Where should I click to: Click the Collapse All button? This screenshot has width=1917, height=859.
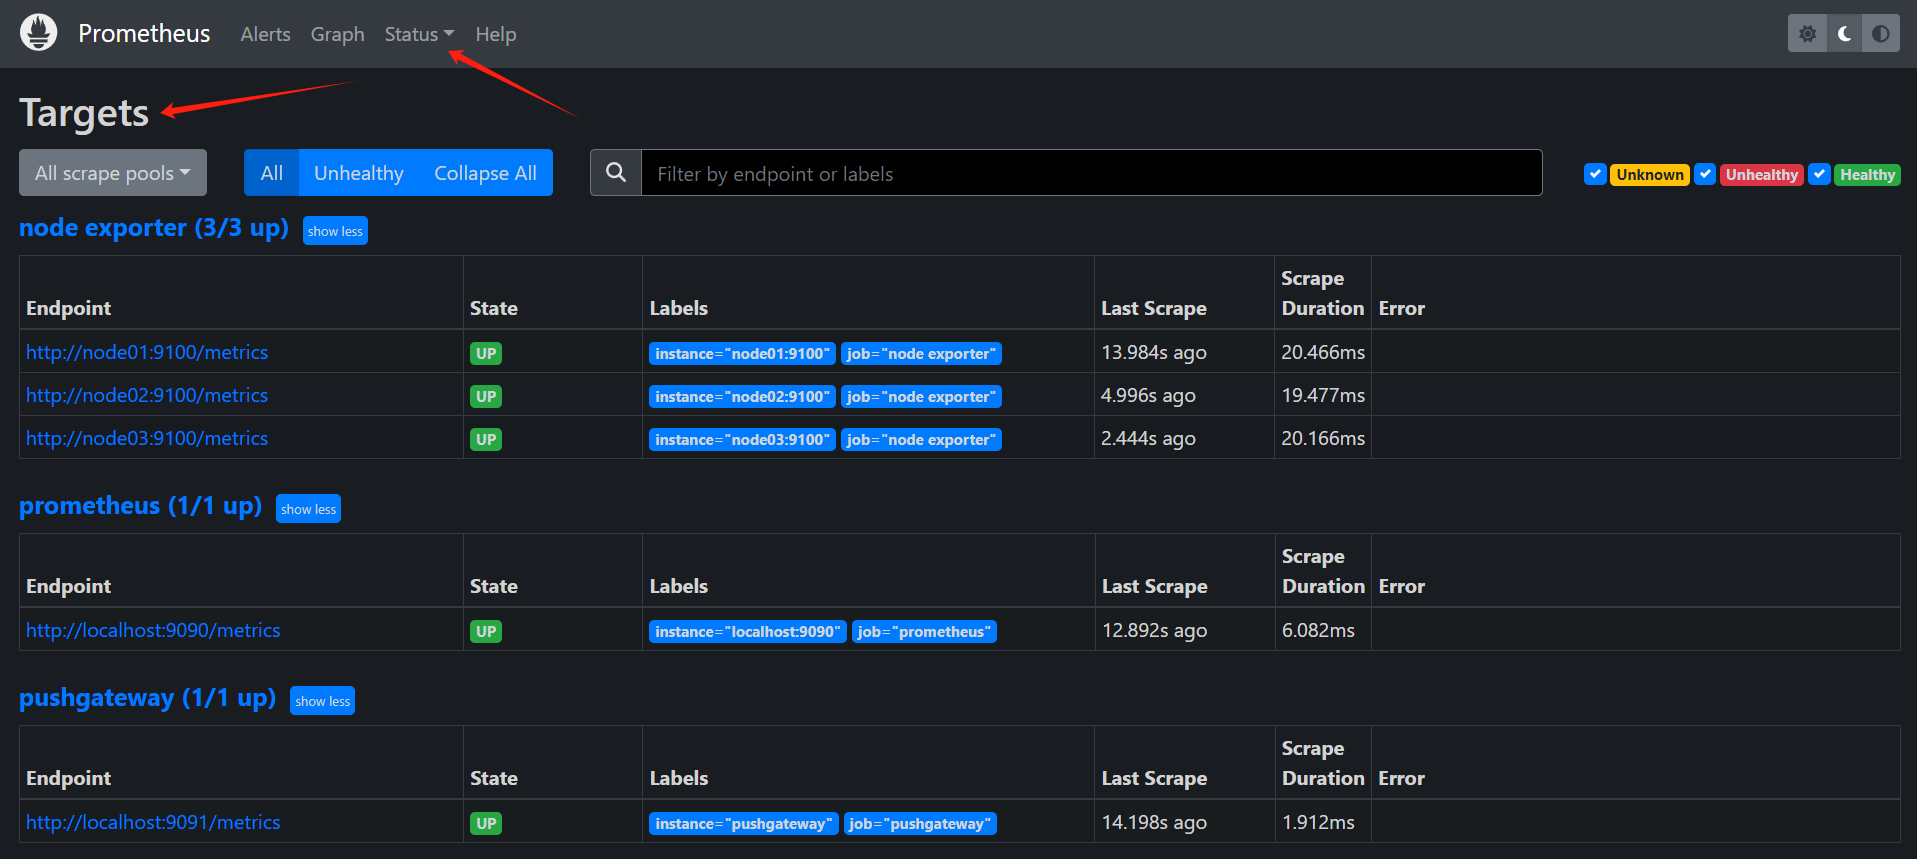tap(485, 173)
